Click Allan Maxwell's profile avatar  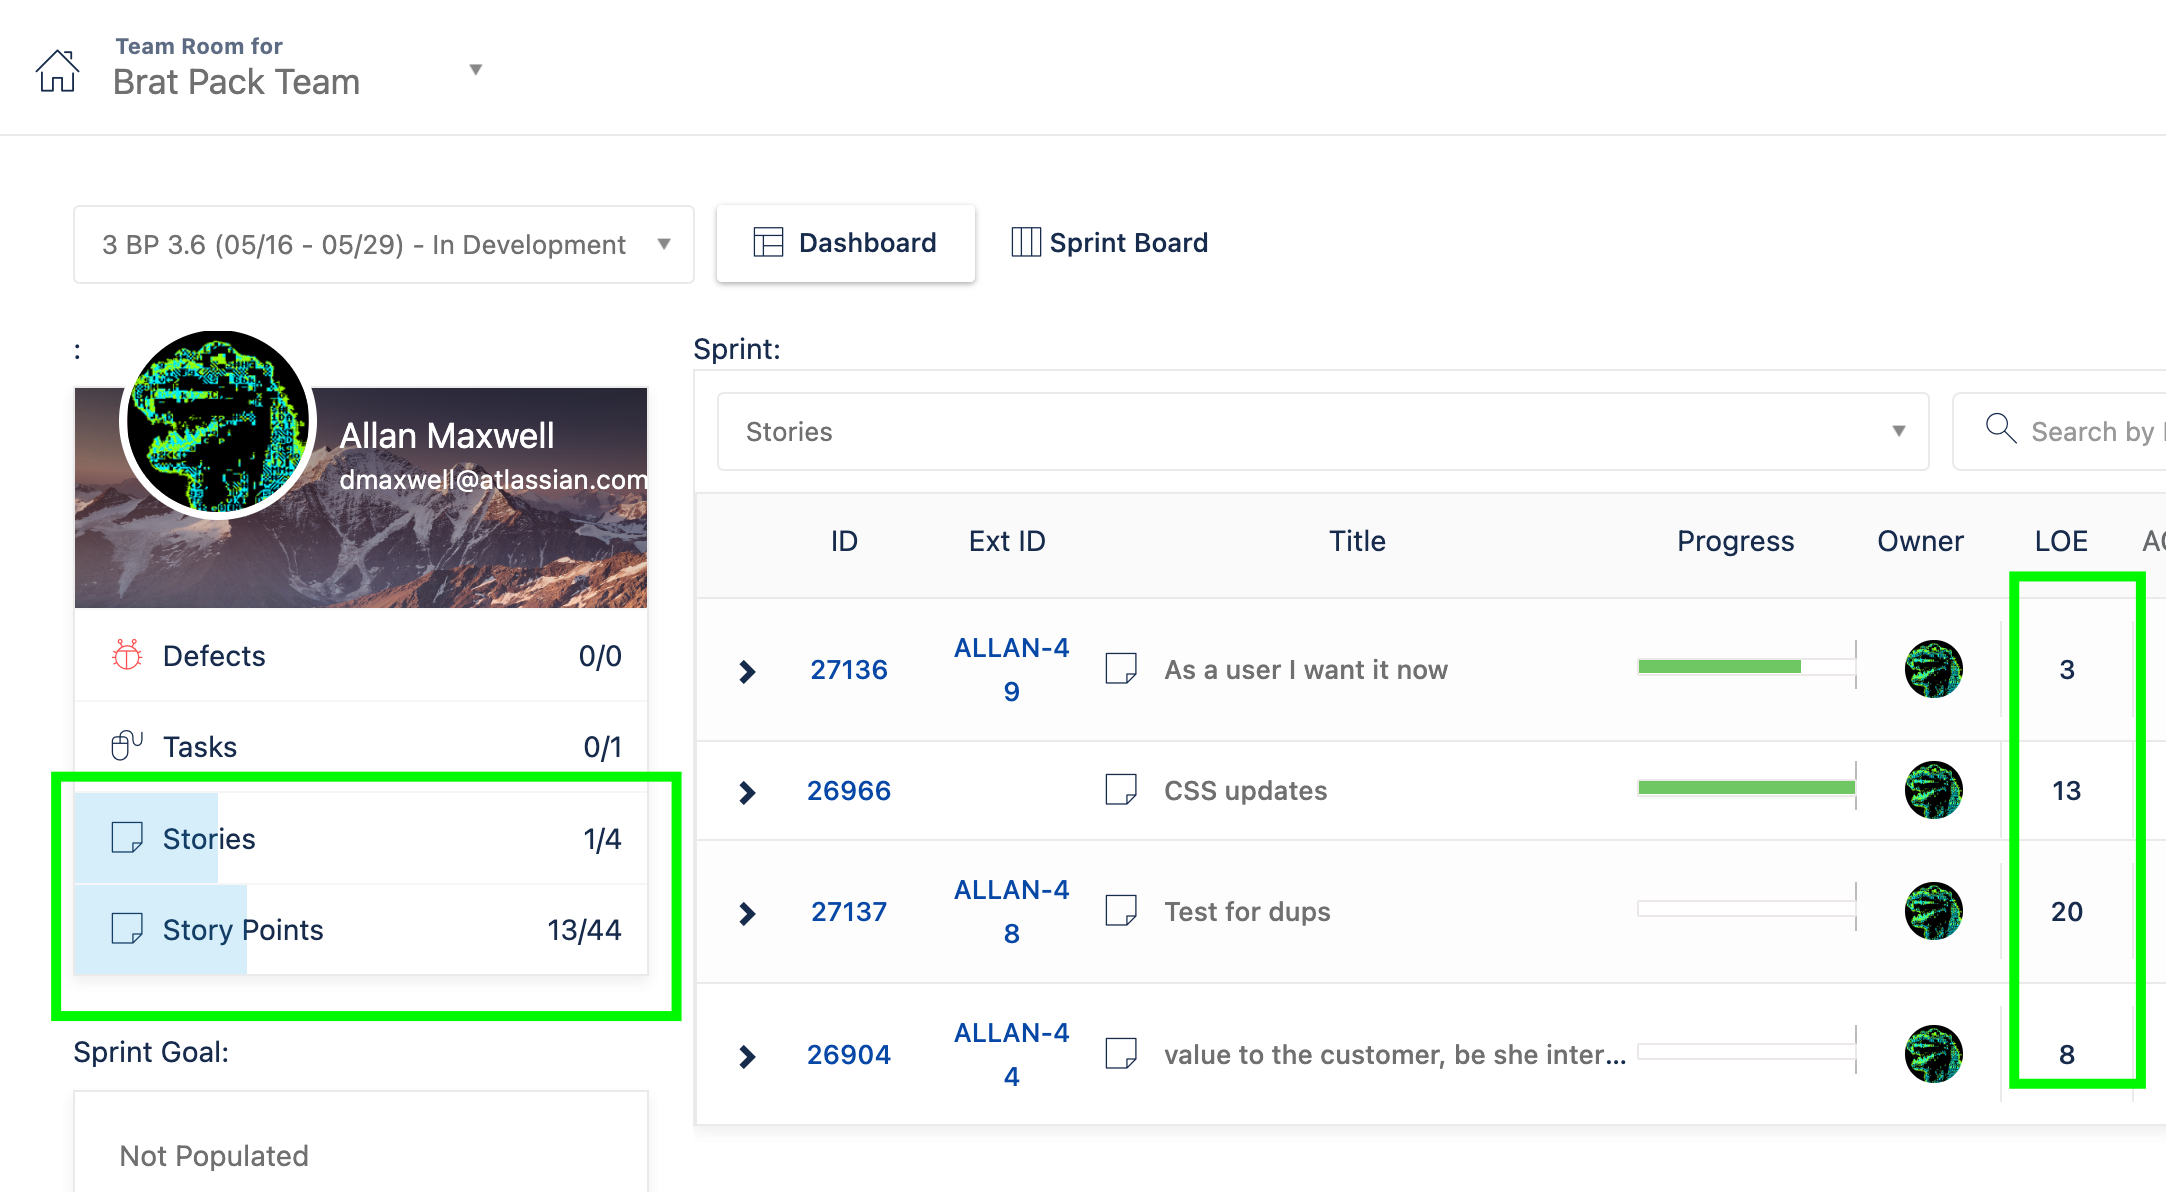219,420
